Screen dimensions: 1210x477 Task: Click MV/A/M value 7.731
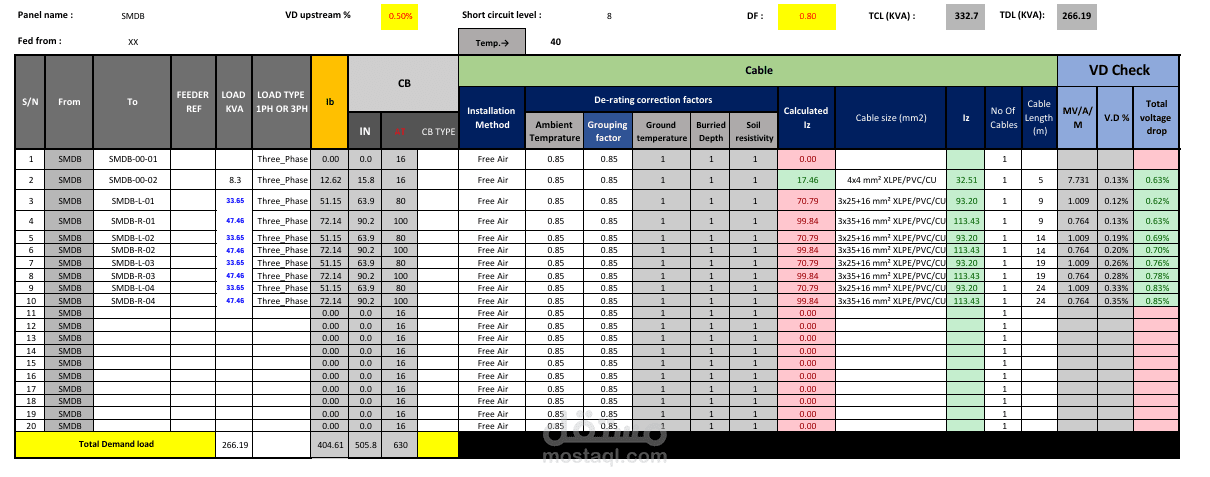click(x=1077, y=180)
